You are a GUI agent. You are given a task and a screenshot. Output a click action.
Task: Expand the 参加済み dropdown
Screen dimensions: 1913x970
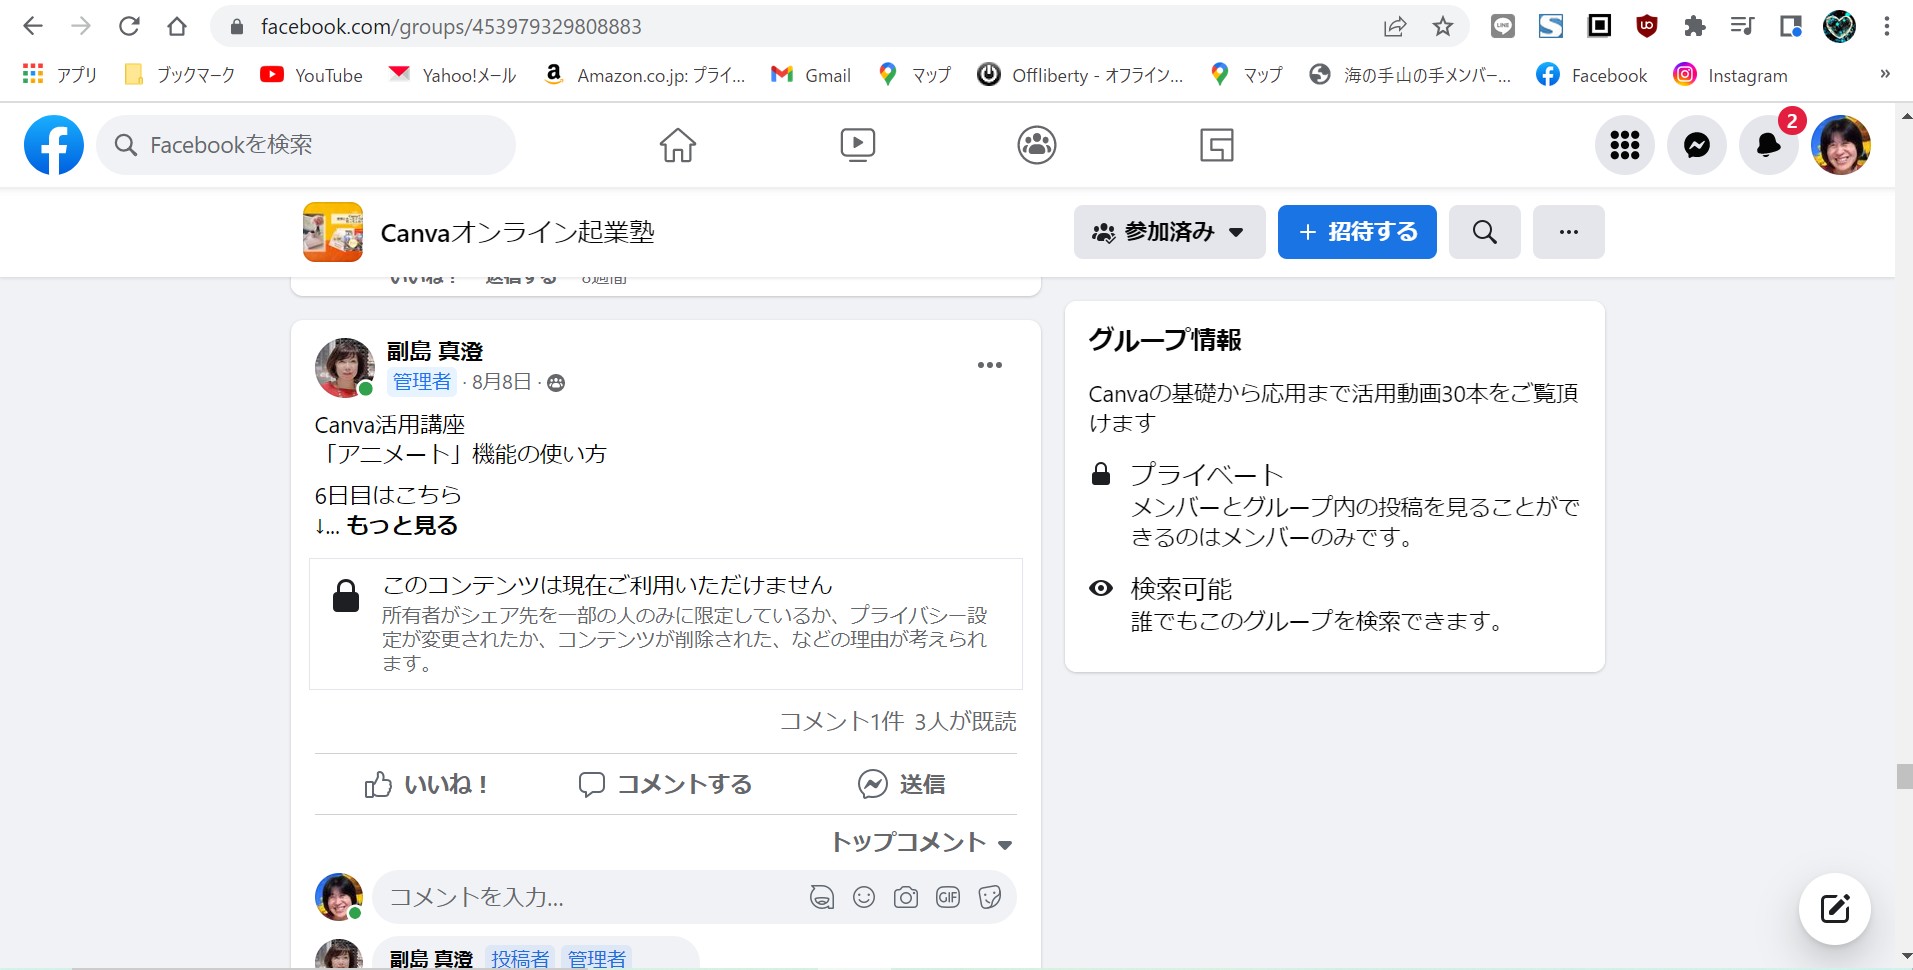pyautogui.click(x=1170, y=232)
